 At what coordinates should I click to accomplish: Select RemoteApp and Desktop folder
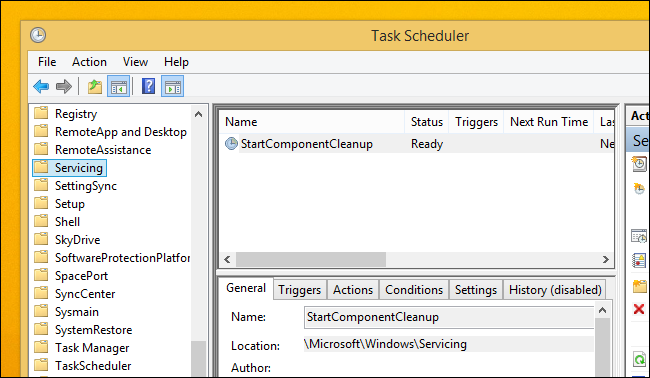click(x=121, y=132)
